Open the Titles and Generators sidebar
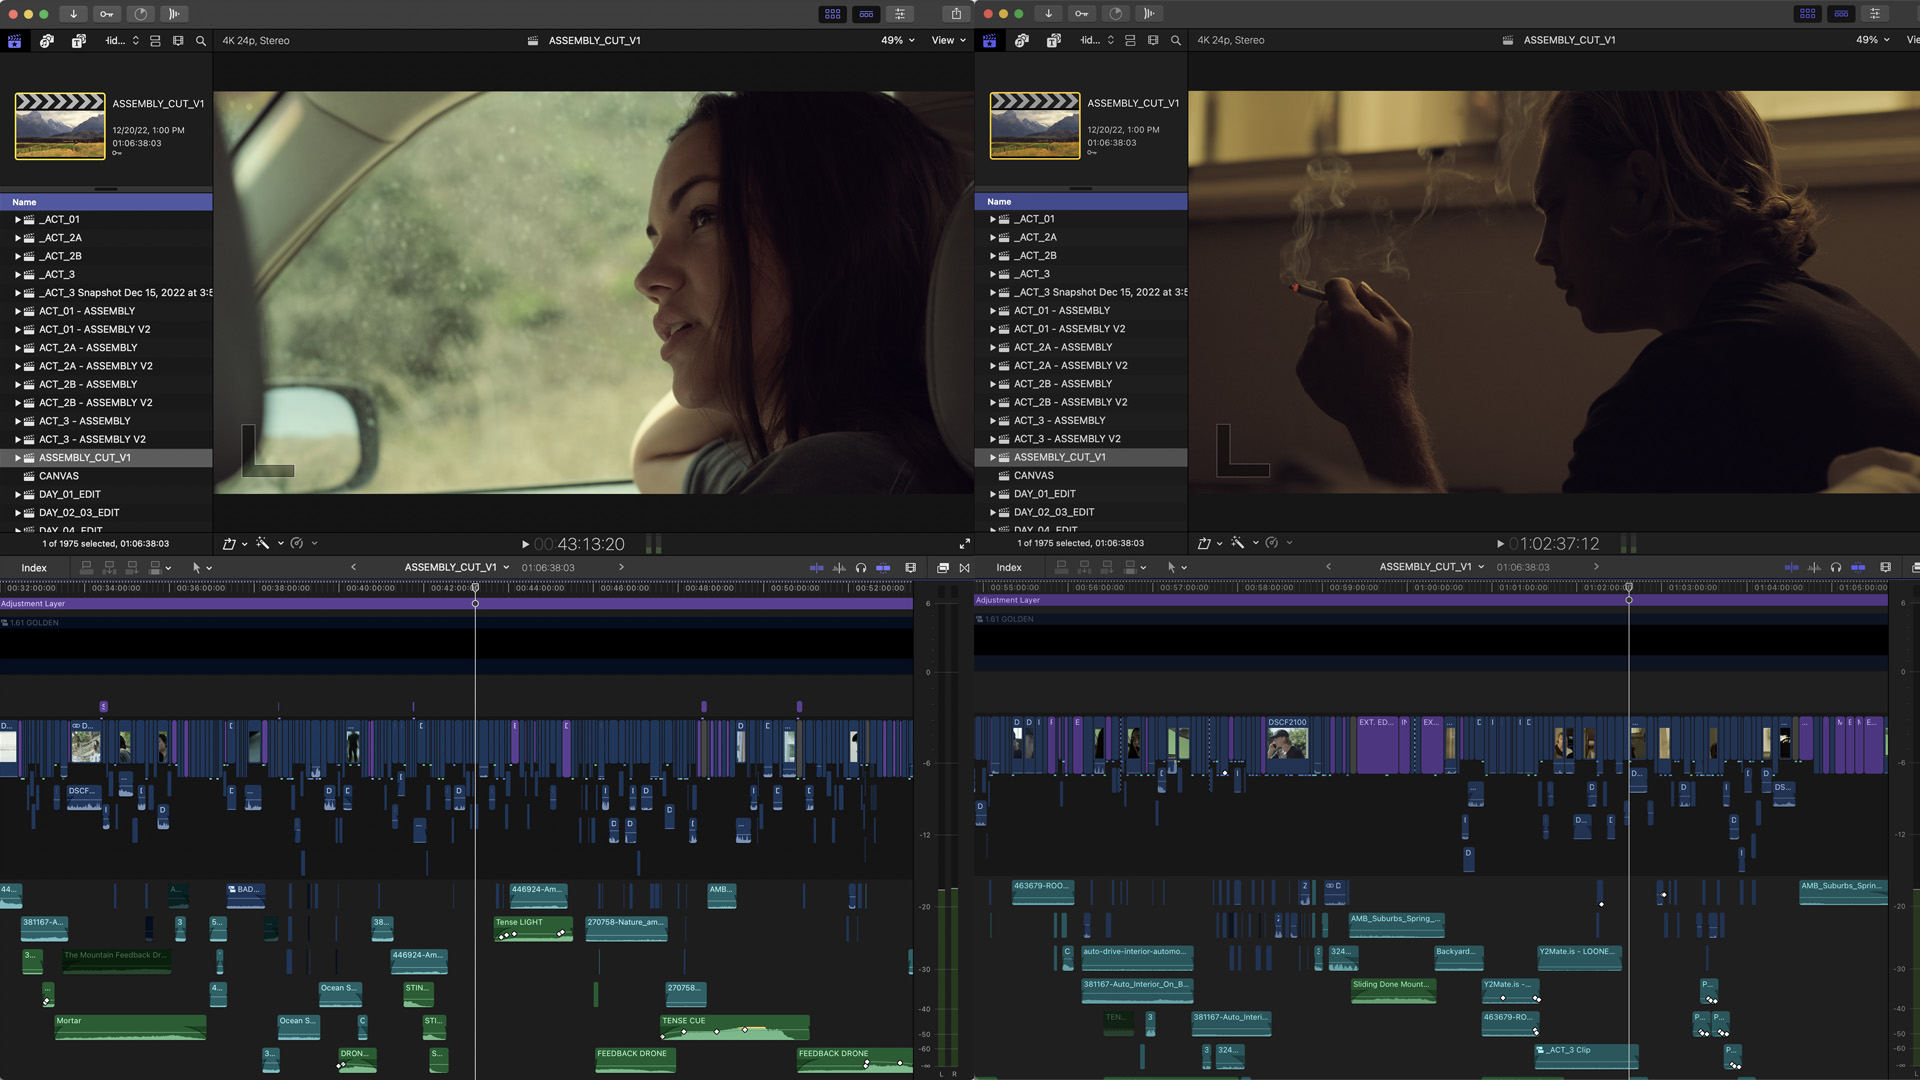This screenshot has width=1920, height=1080. coord(78,40)
